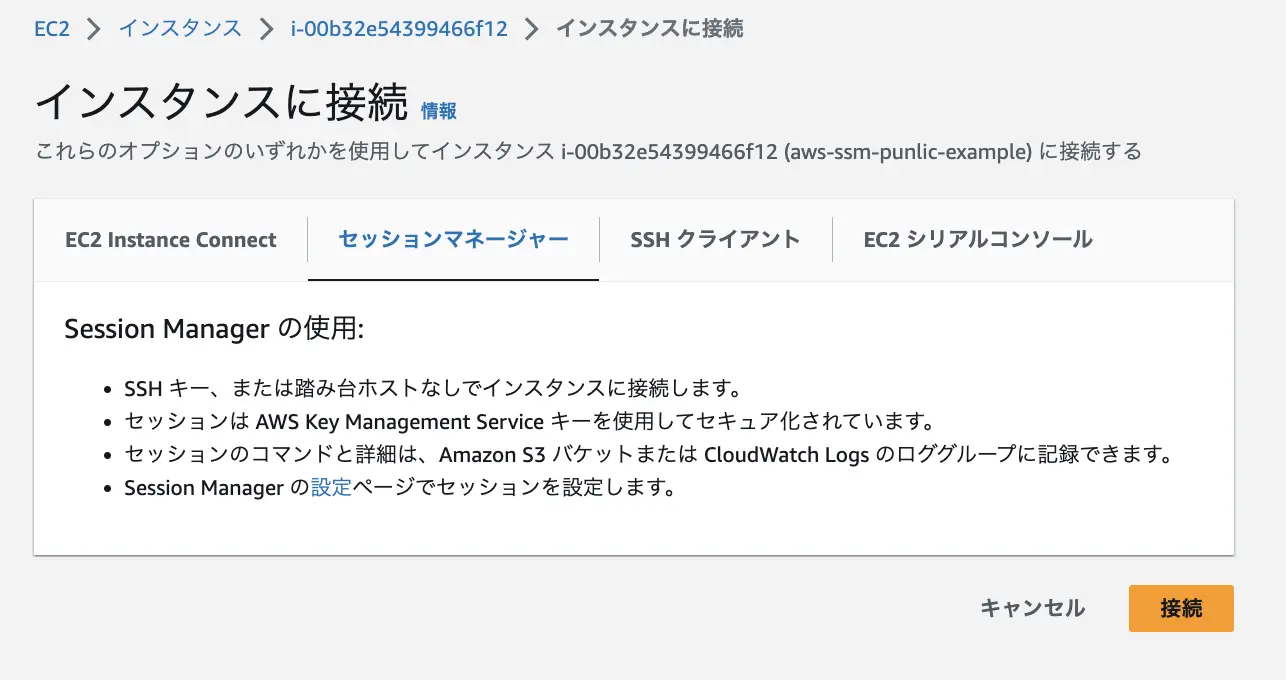
Task: Go back to EC2 console home breadcrumb
Action: [x=51, y=28]
